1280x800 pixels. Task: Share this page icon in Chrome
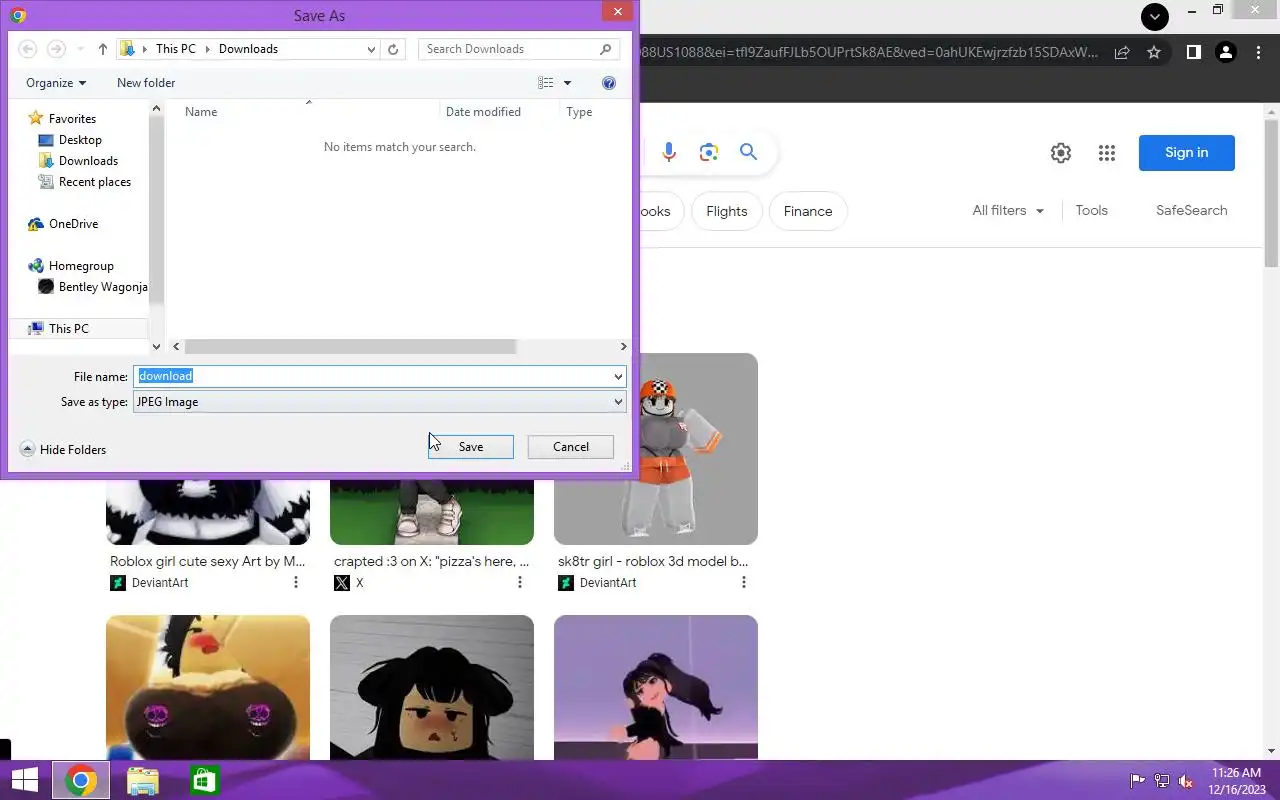click(x=1122, y=52)
